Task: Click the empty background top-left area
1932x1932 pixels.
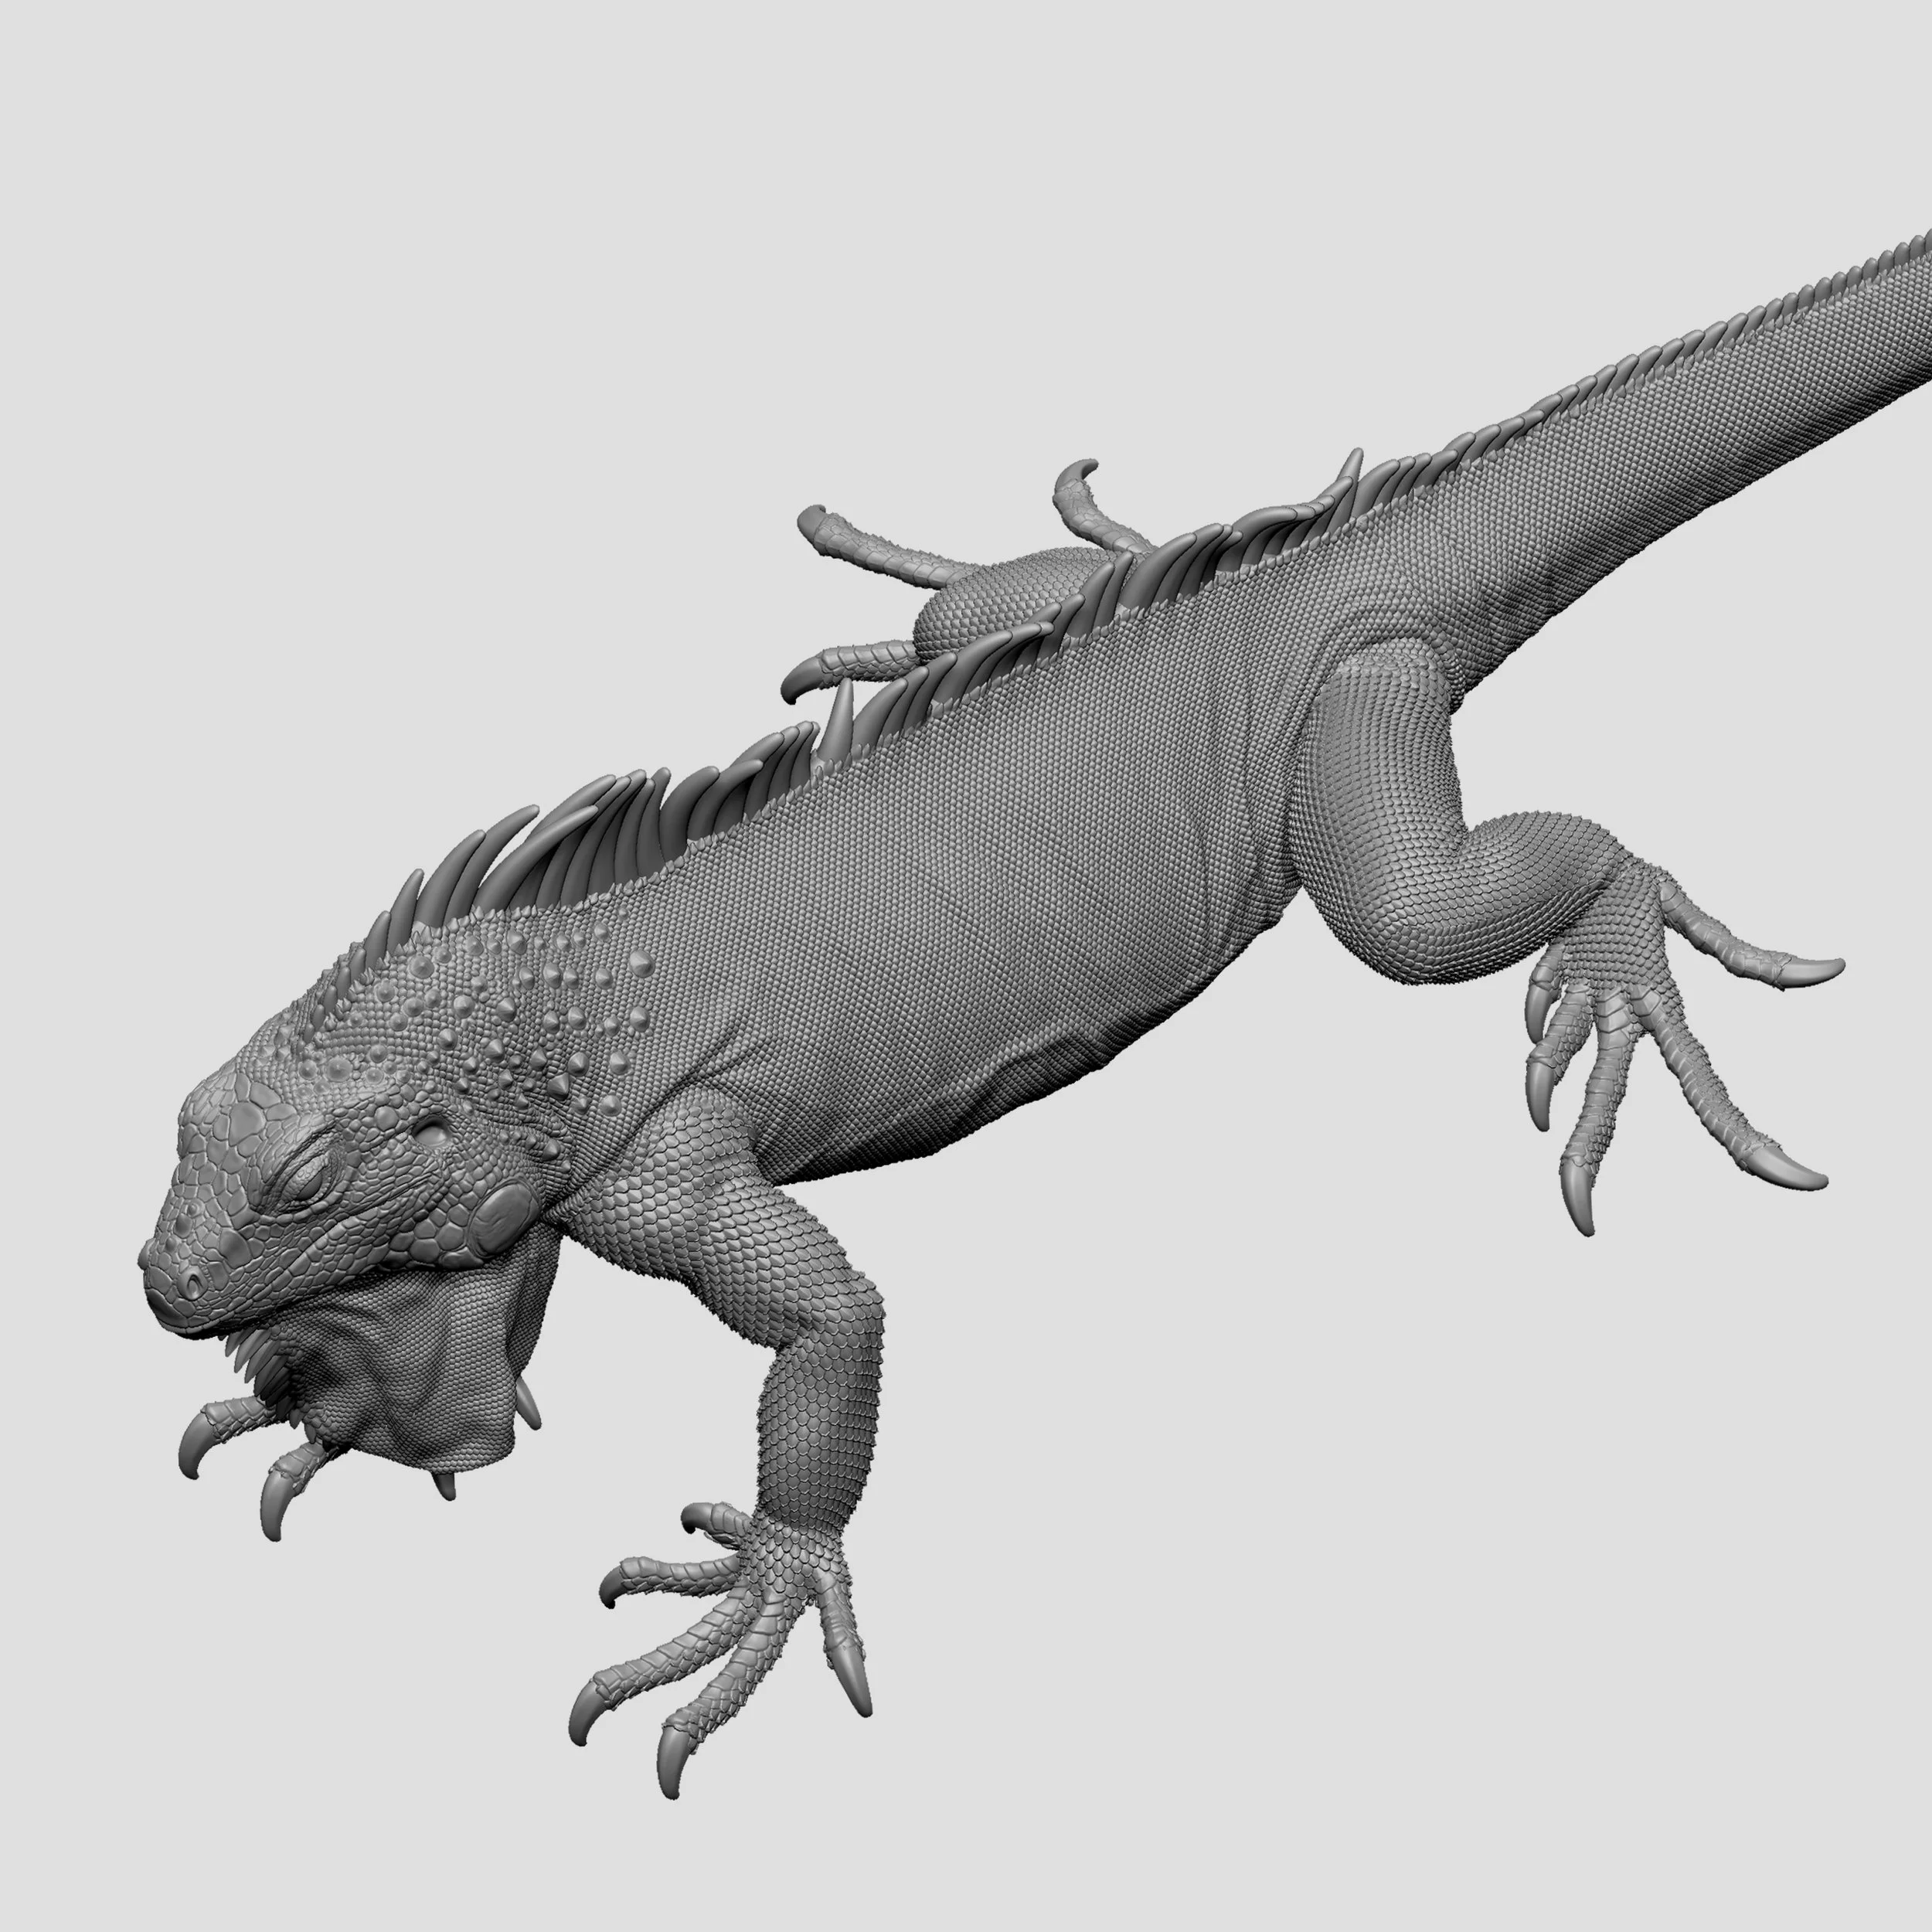Action: [300, 300]
